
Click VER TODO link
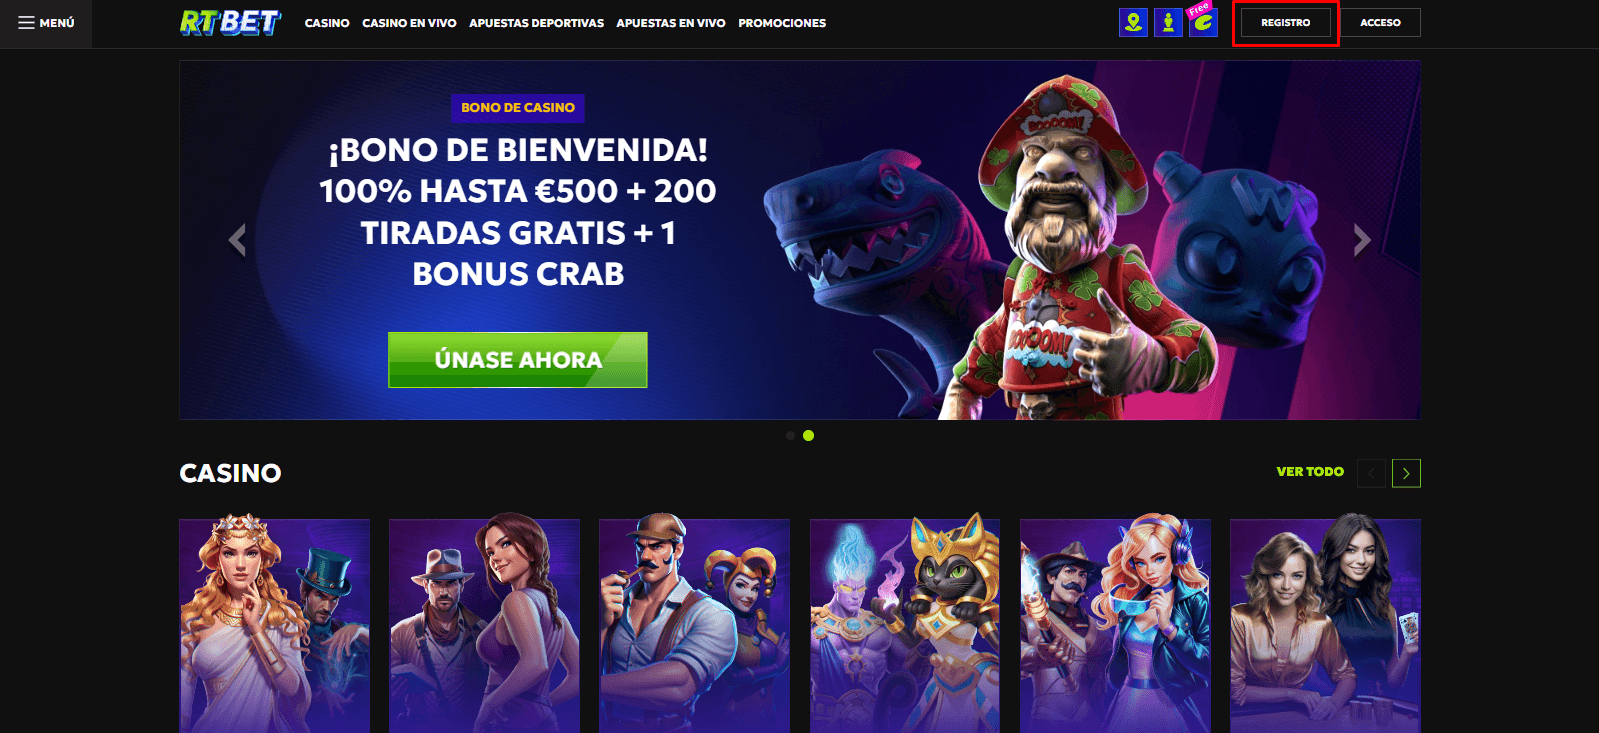click(1310, 472)
